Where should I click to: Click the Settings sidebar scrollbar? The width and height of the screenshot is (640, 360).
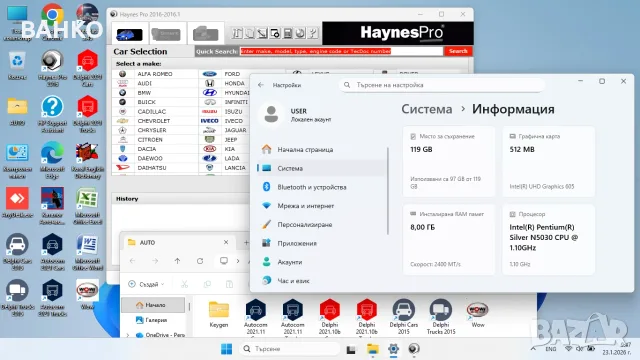tap(388, 191)
